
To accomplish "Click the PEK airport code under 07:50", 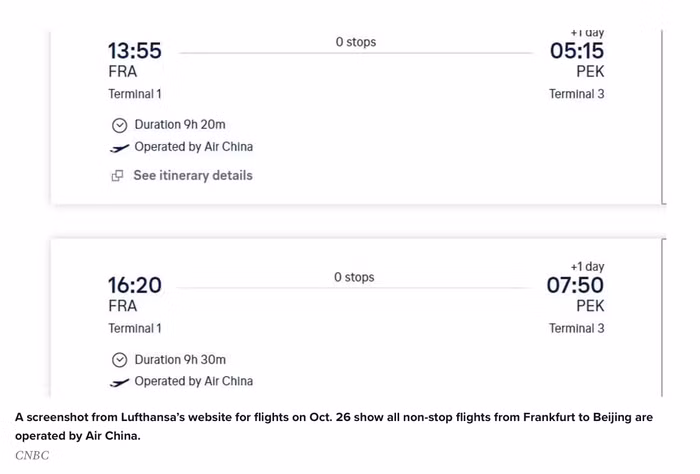I will 590,306.
